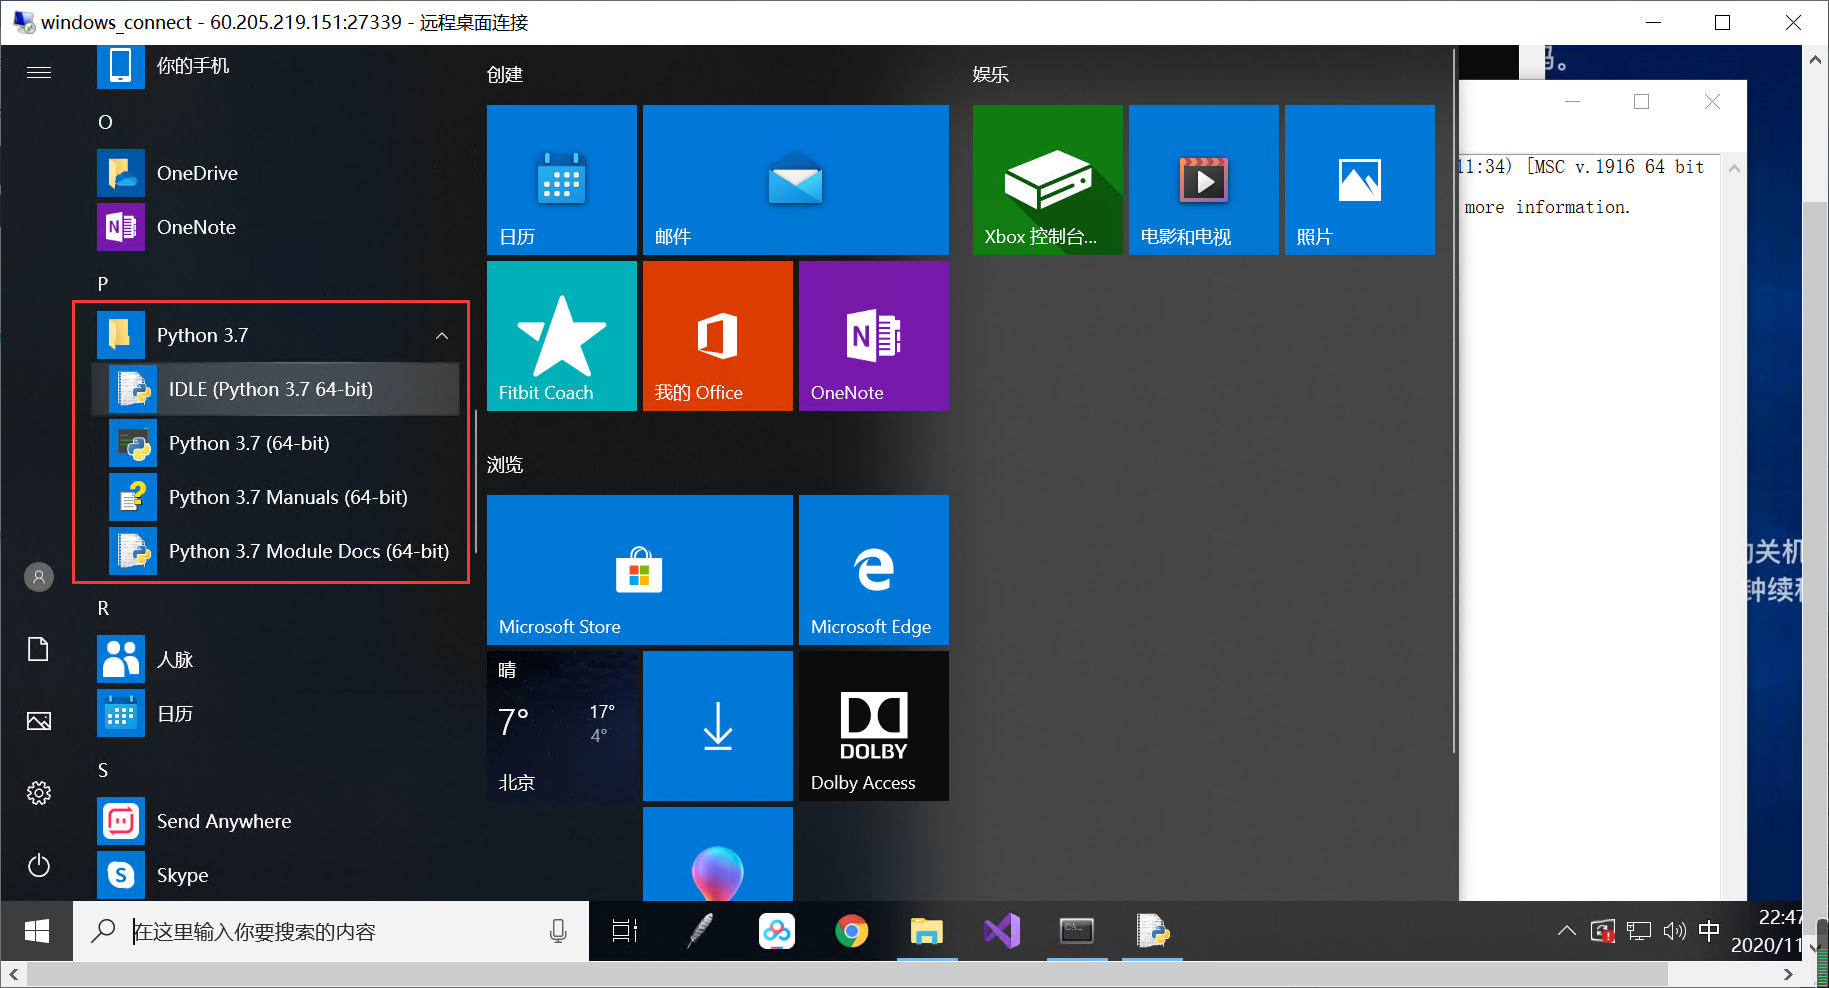This screenshot has width=1829, height=988.
Task: Open the 照片 photos tile
Action: 1360,180
